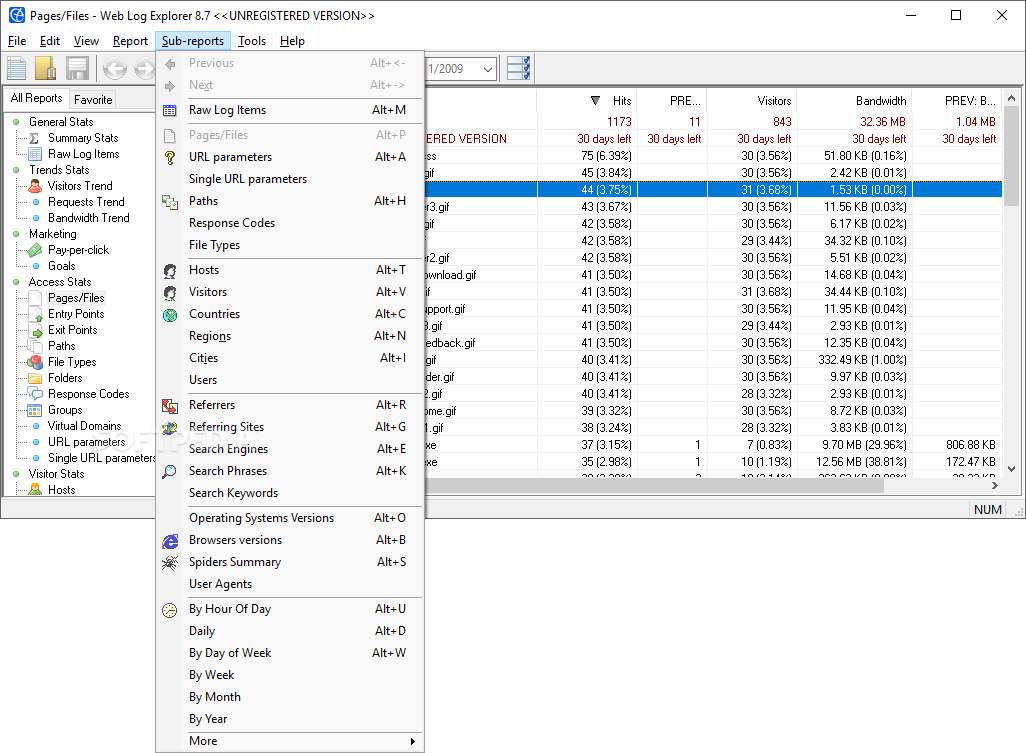
Task: Switch to the All Reports tab
Action: (x=37, y=98)
